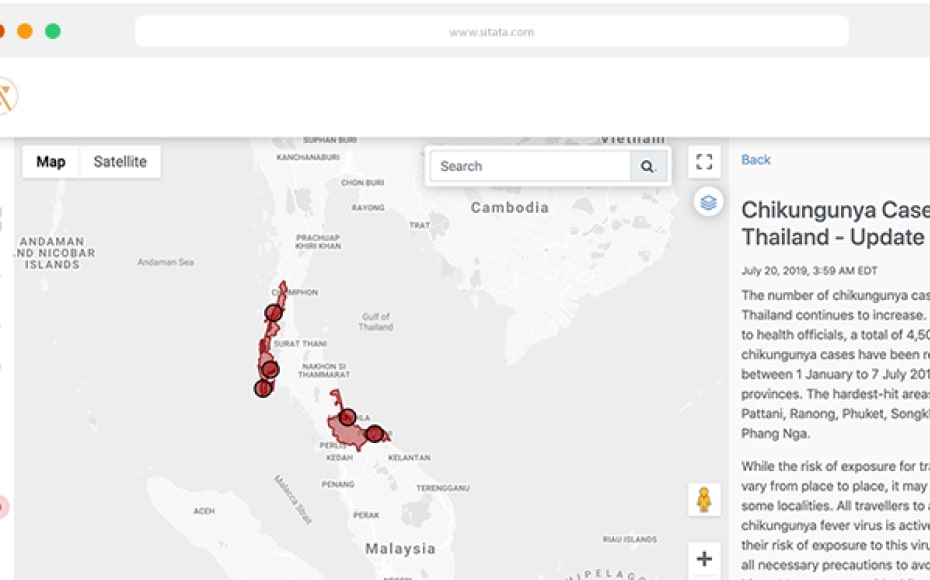
Task: Click the Chikungunya Cases article headline
Action: [834, 223]
